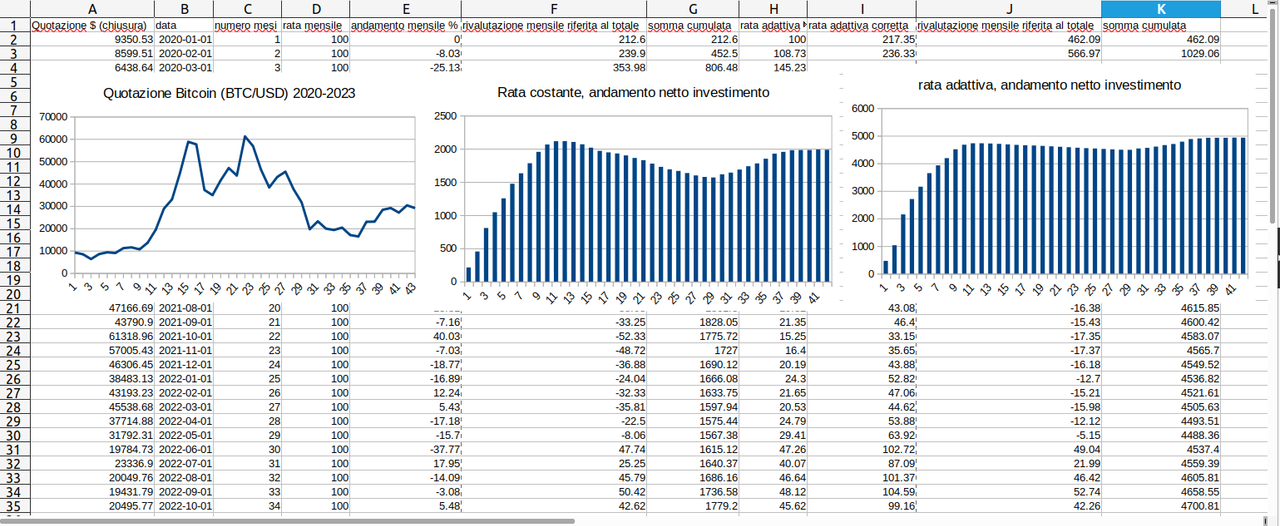Click 'rivalutazione mensile riferita al totale' in column J

coord(1008,25)
